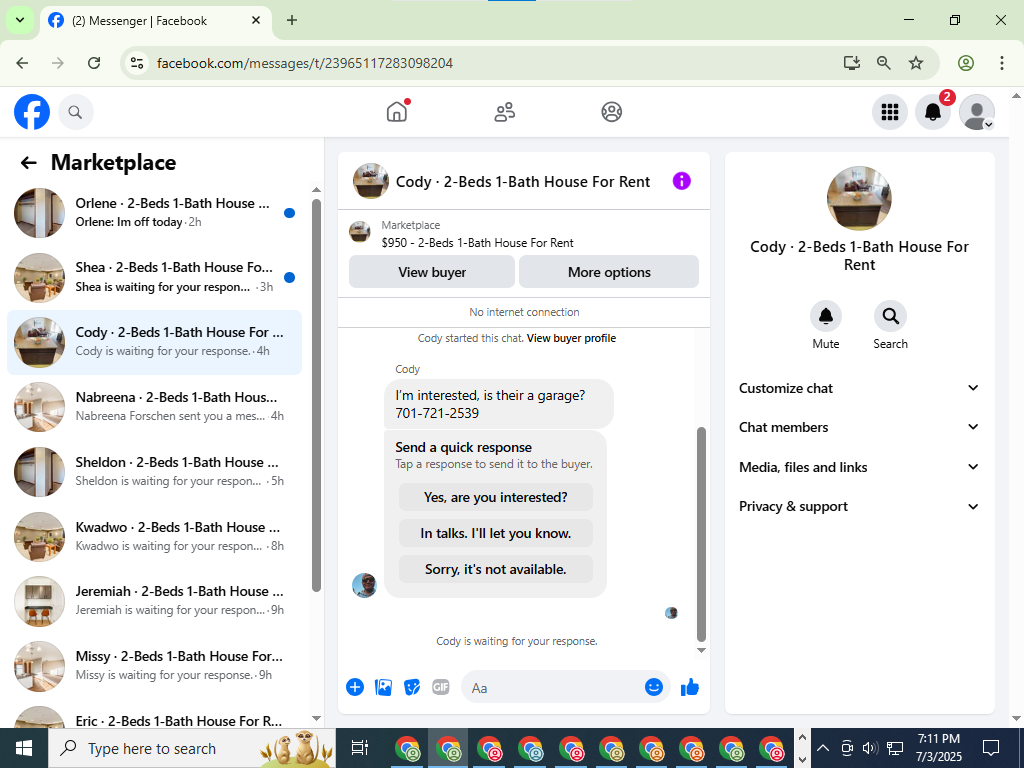Open Orlene's conversation in the list
Screen dimensions: 1024x768
(154, 212)
